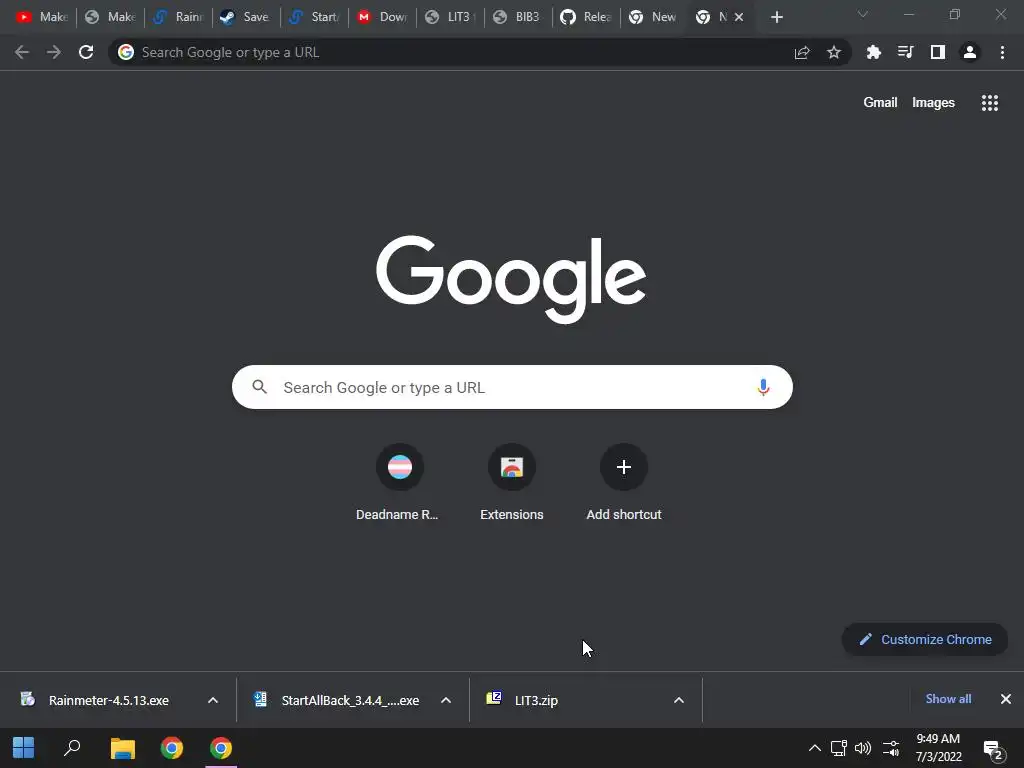This screenshot has width=1024, height=768.
Task: Open downloaded StartAllBack_3.4.4 exe file
Action: coord(336,700)
